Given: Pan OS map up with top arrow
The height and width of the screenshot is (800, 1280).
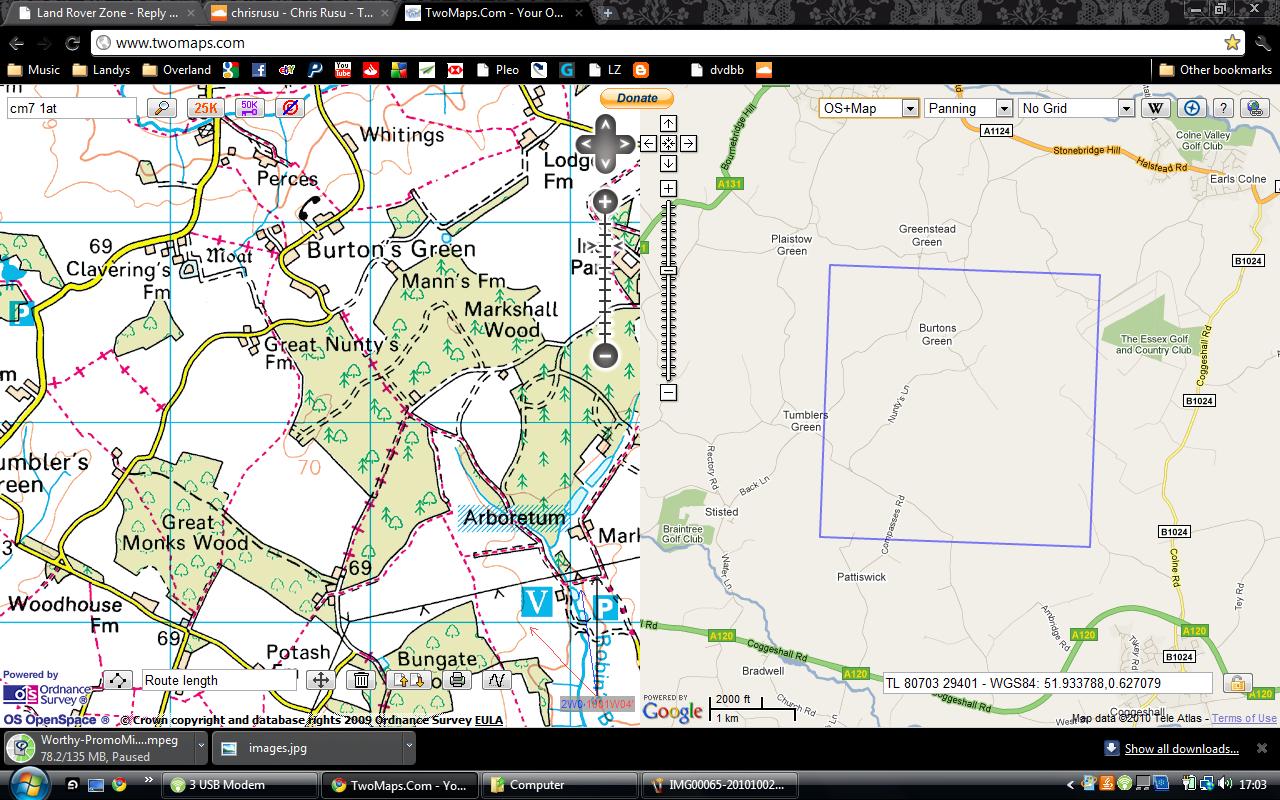Looking at the screenshot, I should (x=605, y=124).
